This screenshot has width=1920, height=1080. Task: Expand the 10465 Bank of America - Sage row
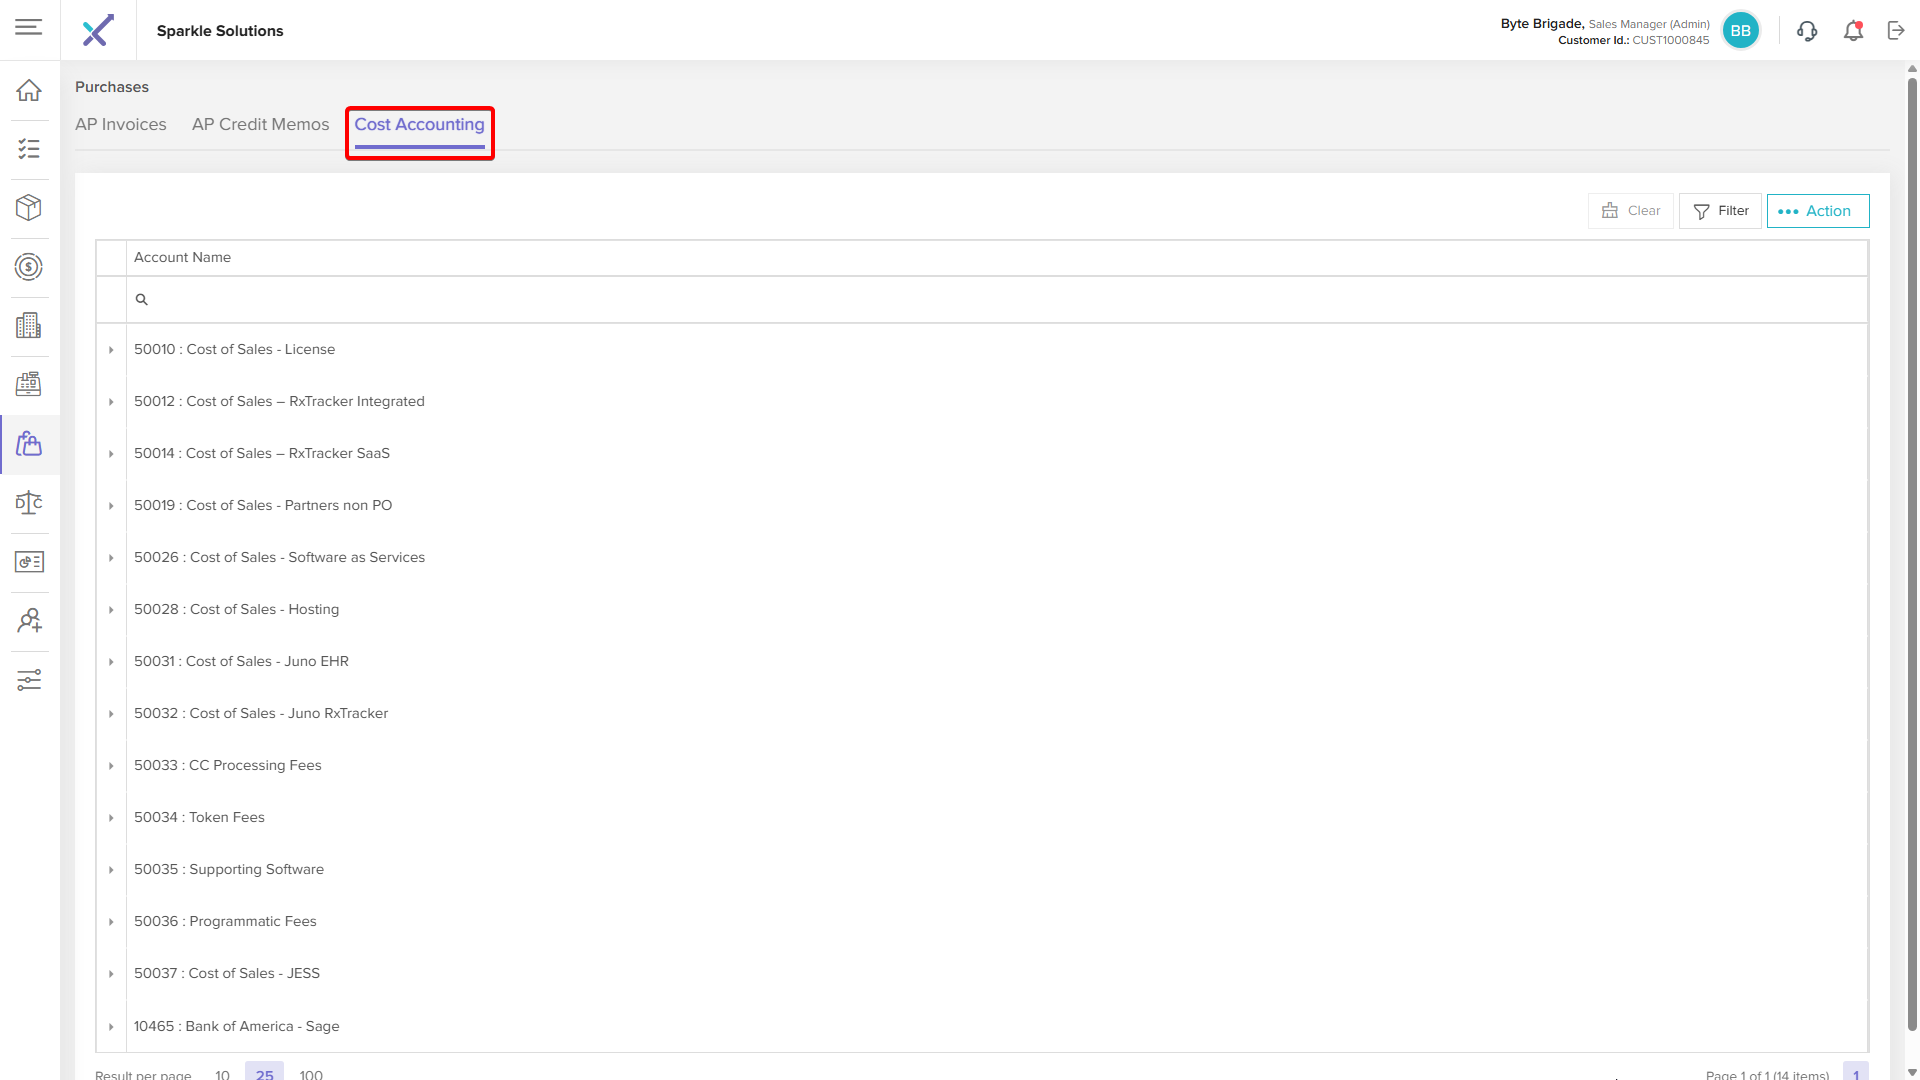[111, 1027]
